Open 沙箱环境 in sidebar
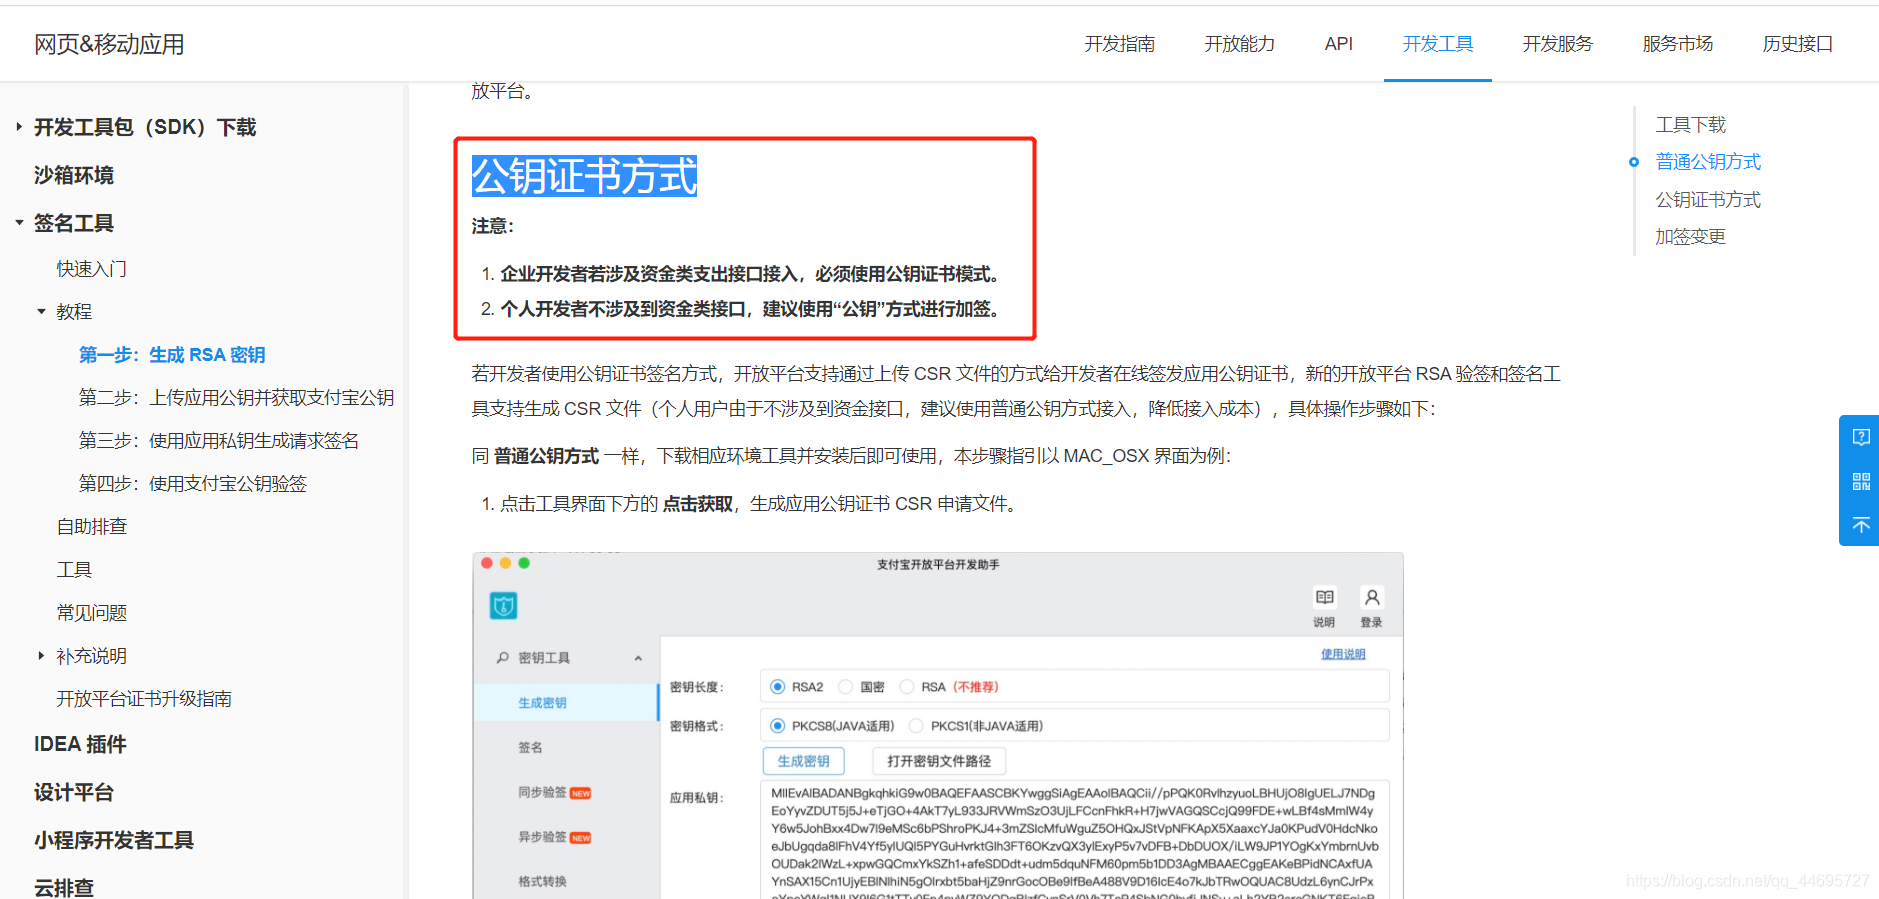 (x=74, y=175)
